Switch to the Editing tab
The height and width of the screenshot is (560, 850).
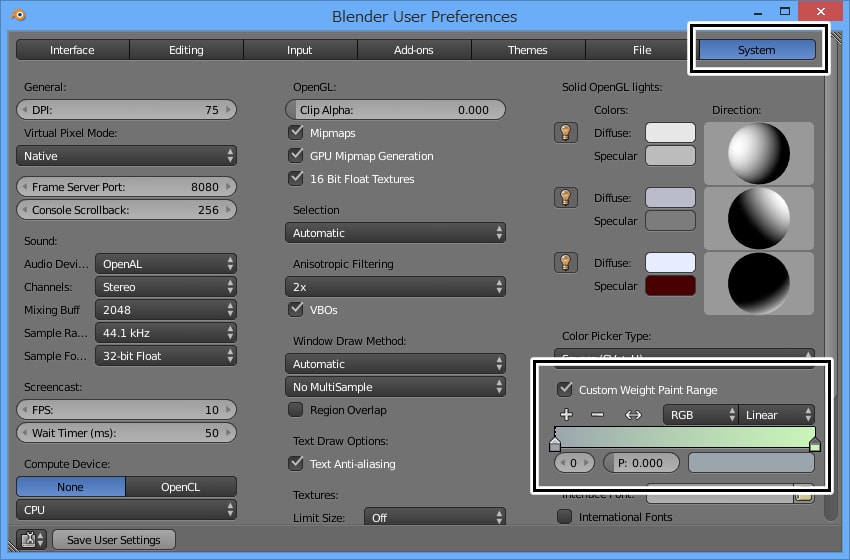pyautogui.click(x=186, y=50)
